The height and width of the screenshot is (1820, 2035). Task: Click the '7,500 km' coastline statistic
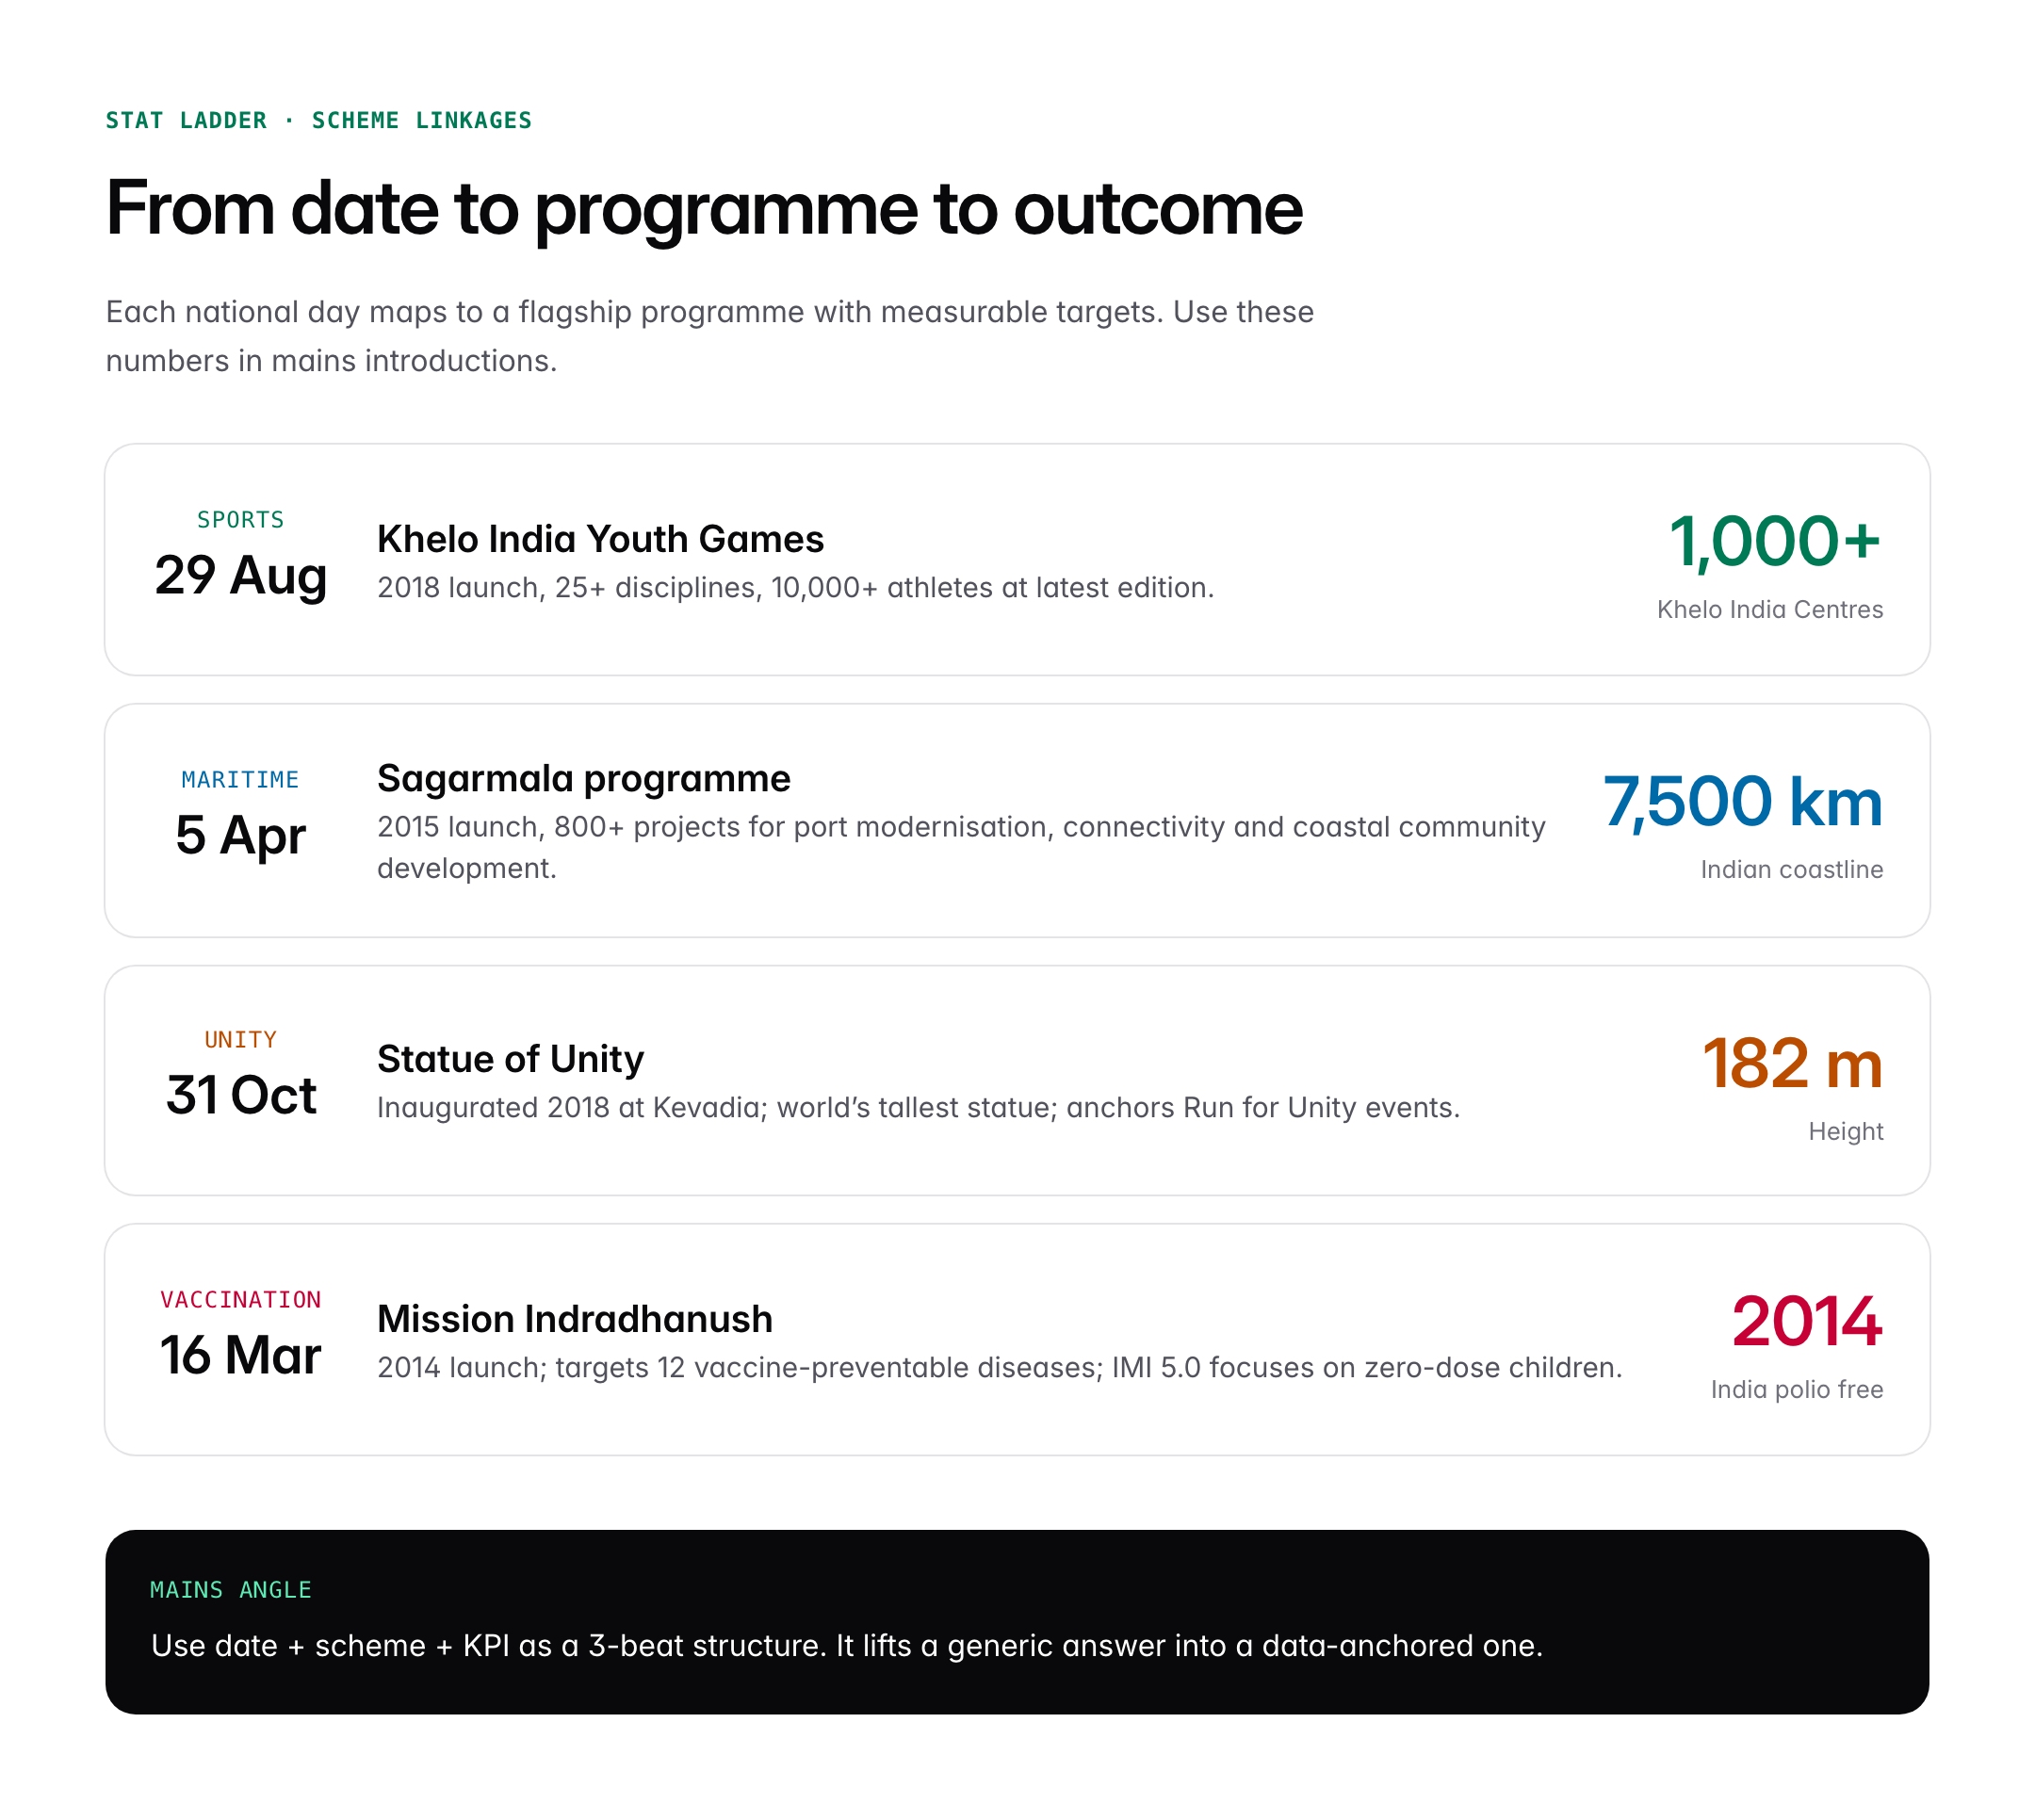(1742, 802)
